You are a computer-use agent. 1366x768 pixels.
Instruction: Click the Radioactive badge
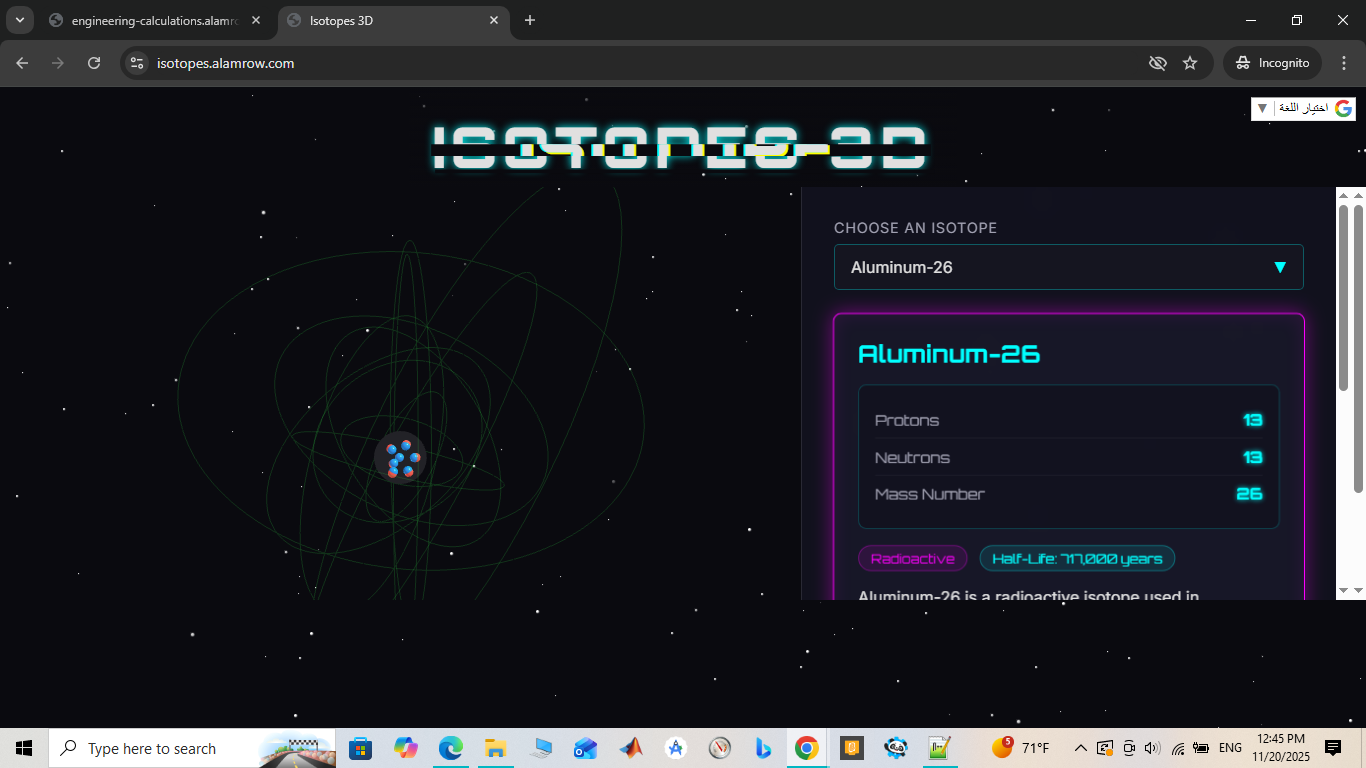click(912, 558)
